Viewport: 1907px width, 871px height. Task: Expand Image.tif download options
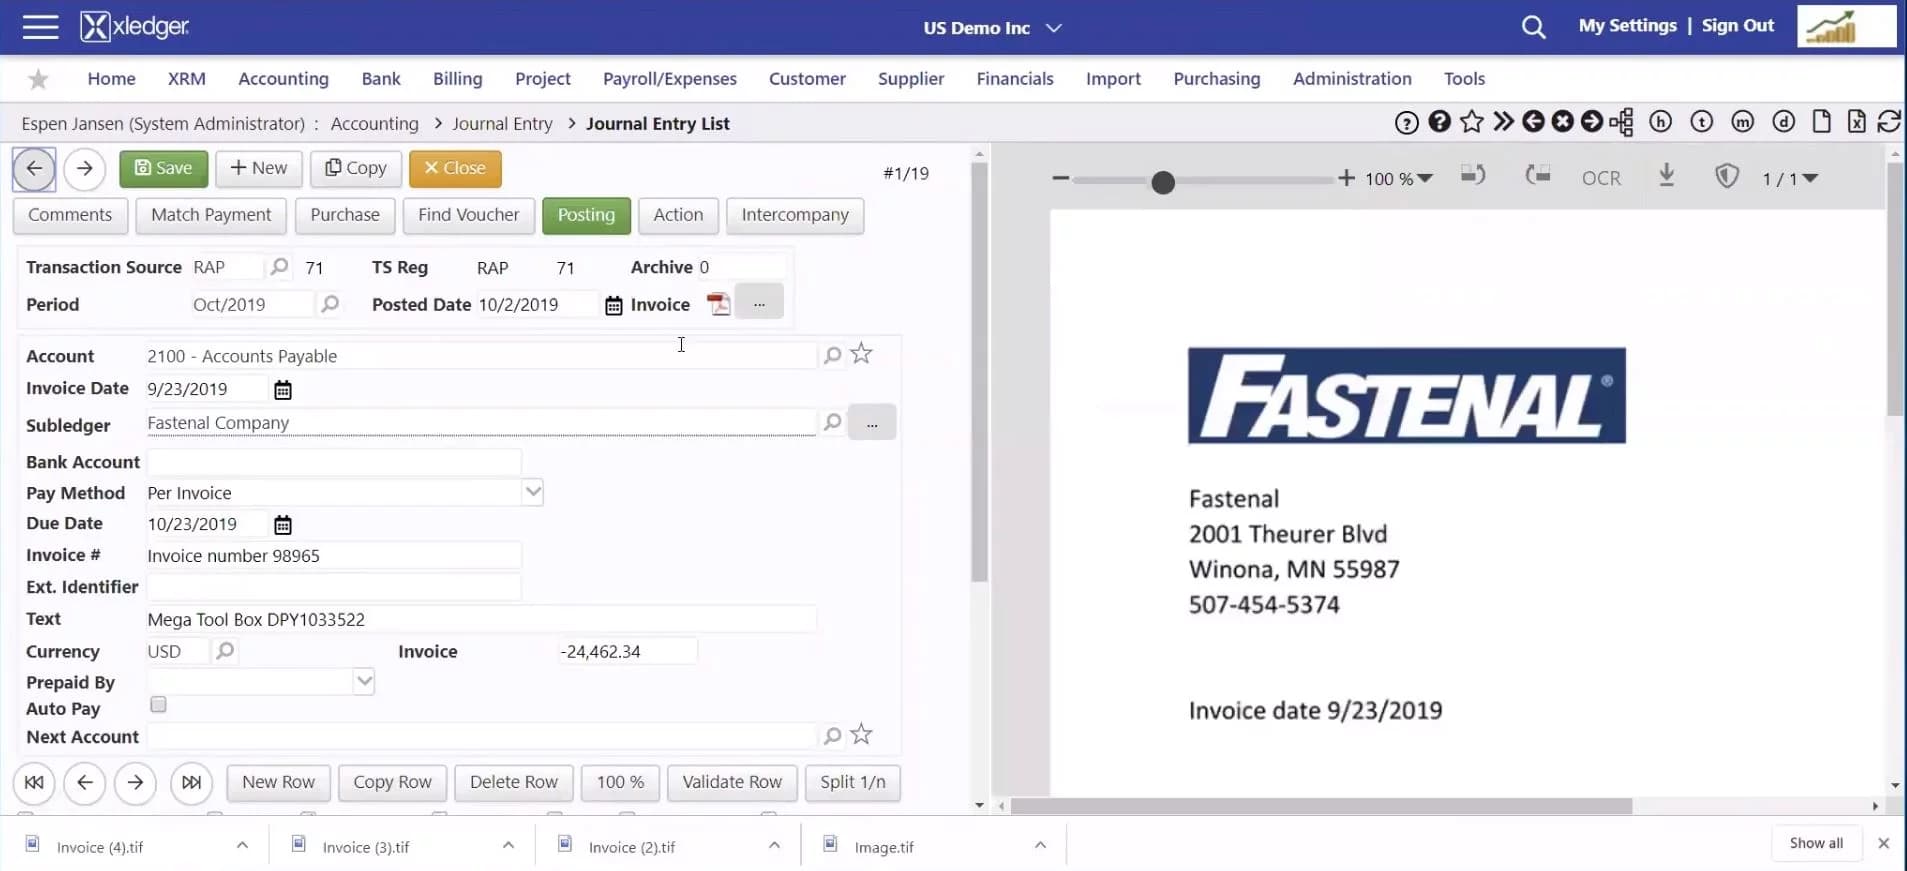click(x=1040, y=846)
